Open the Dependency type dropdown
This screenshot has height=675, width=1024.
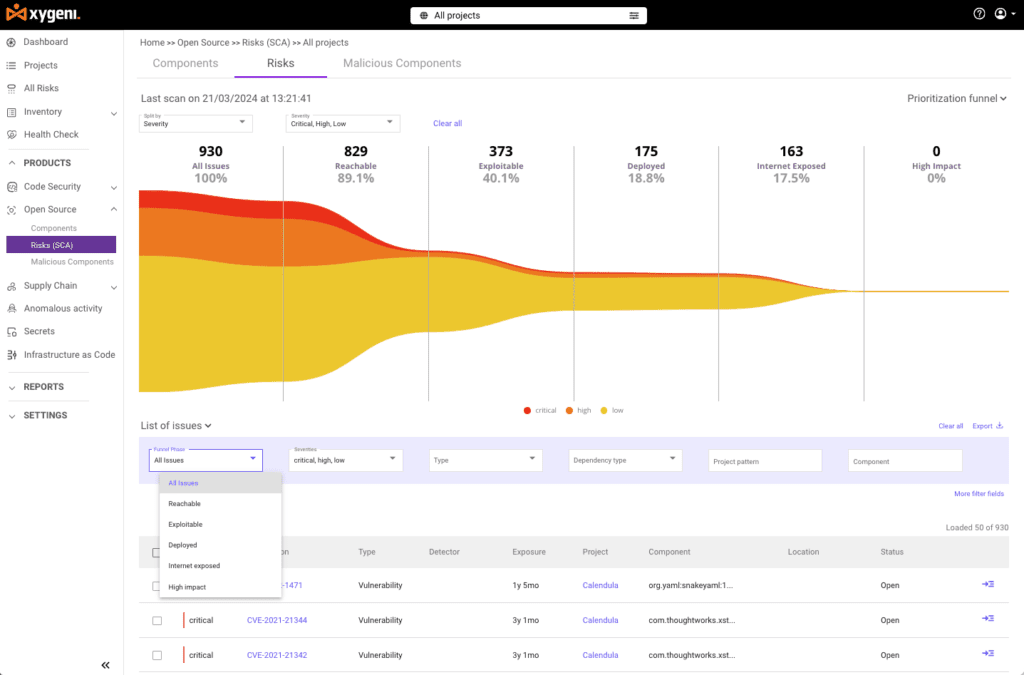pos(625,460)
